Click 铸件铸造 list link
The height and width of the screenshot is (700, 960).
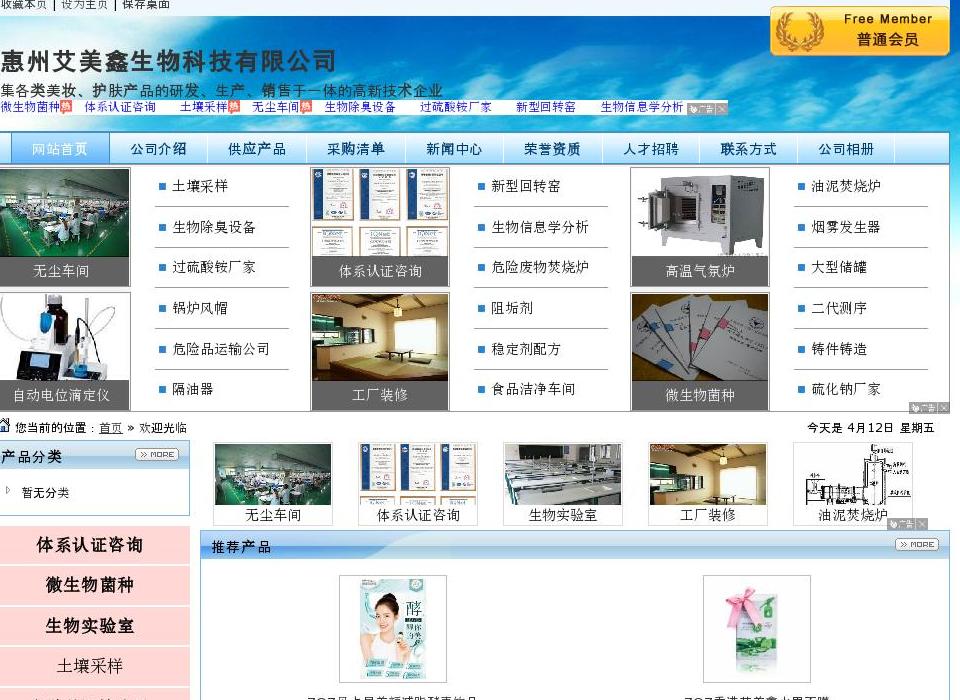point(839,349)
